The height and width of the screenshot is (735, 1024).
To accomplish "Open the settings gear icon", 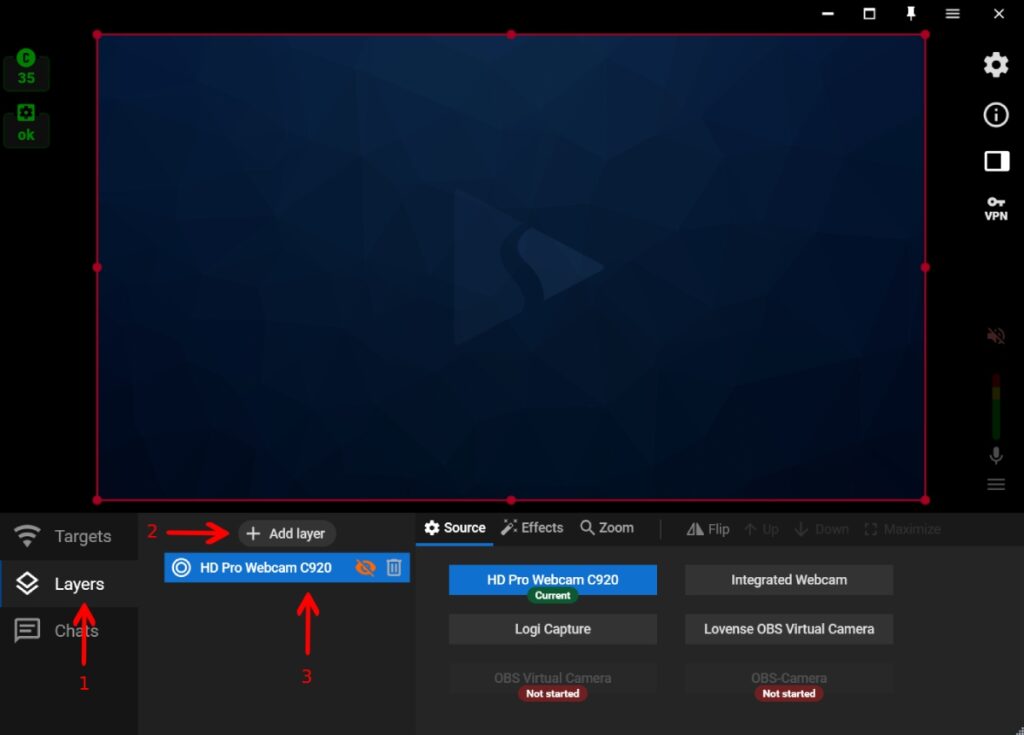I will [x=996, y=65].
